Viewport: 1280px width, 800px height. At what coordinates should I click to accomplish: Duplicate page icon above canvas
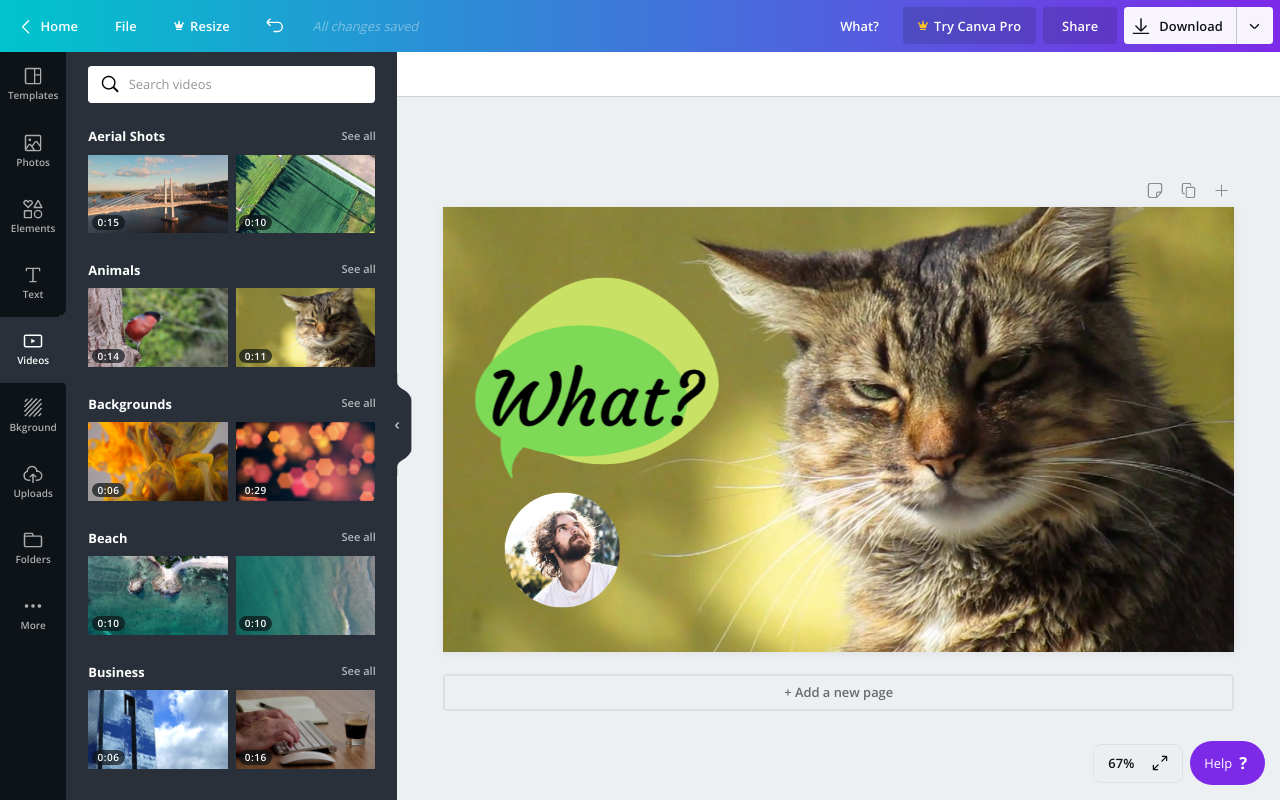coord(1188,190)
